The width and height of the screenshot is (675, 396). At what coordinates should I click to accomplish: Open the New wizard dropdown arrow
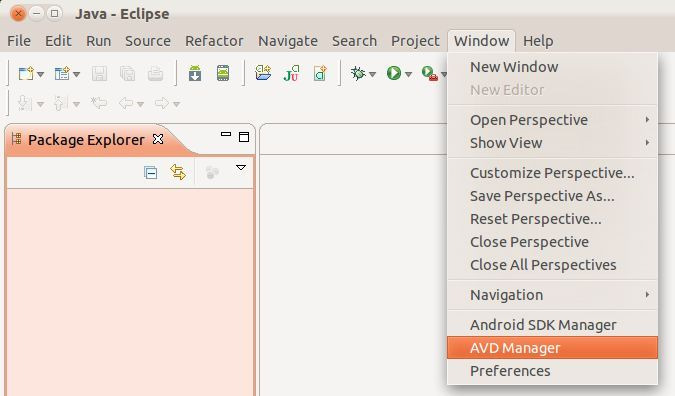[x=40, y=74]
